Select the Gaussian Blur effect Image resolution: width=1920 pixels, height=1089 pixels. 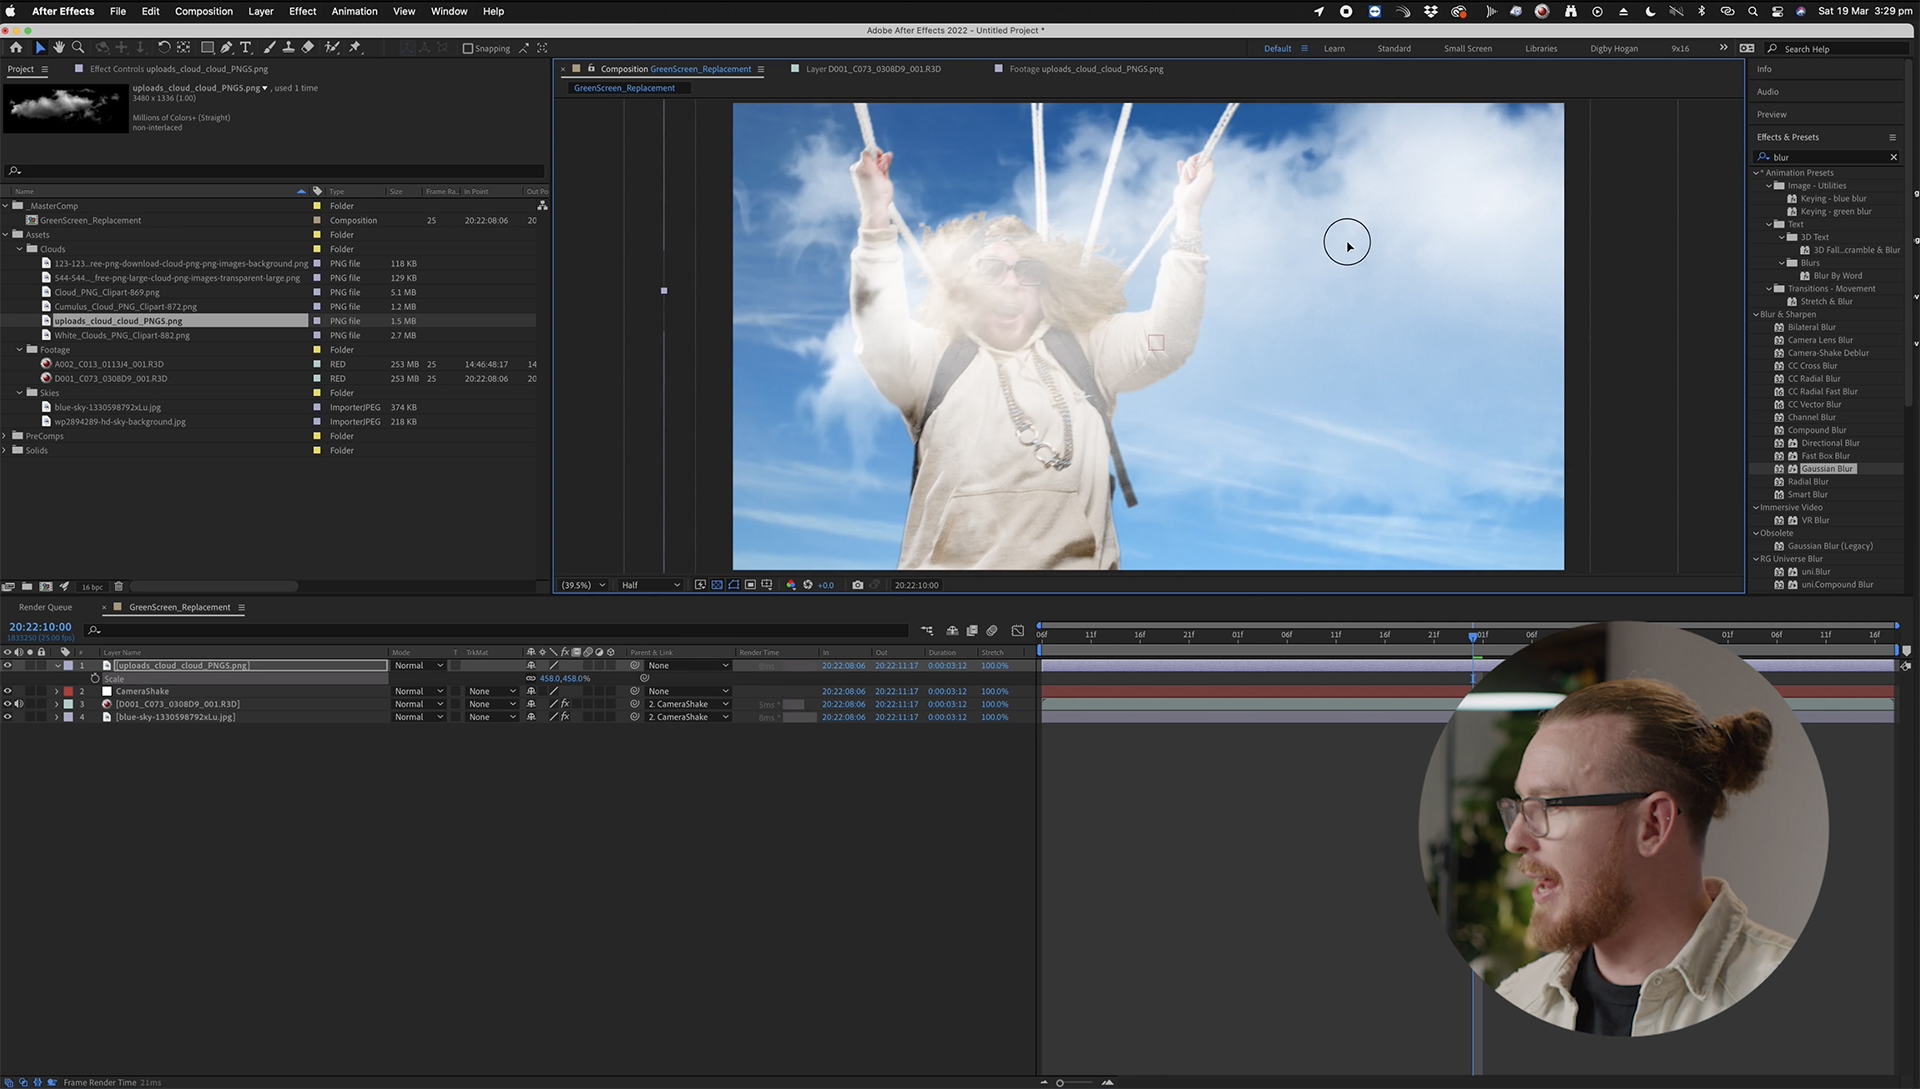point(1827,469)
